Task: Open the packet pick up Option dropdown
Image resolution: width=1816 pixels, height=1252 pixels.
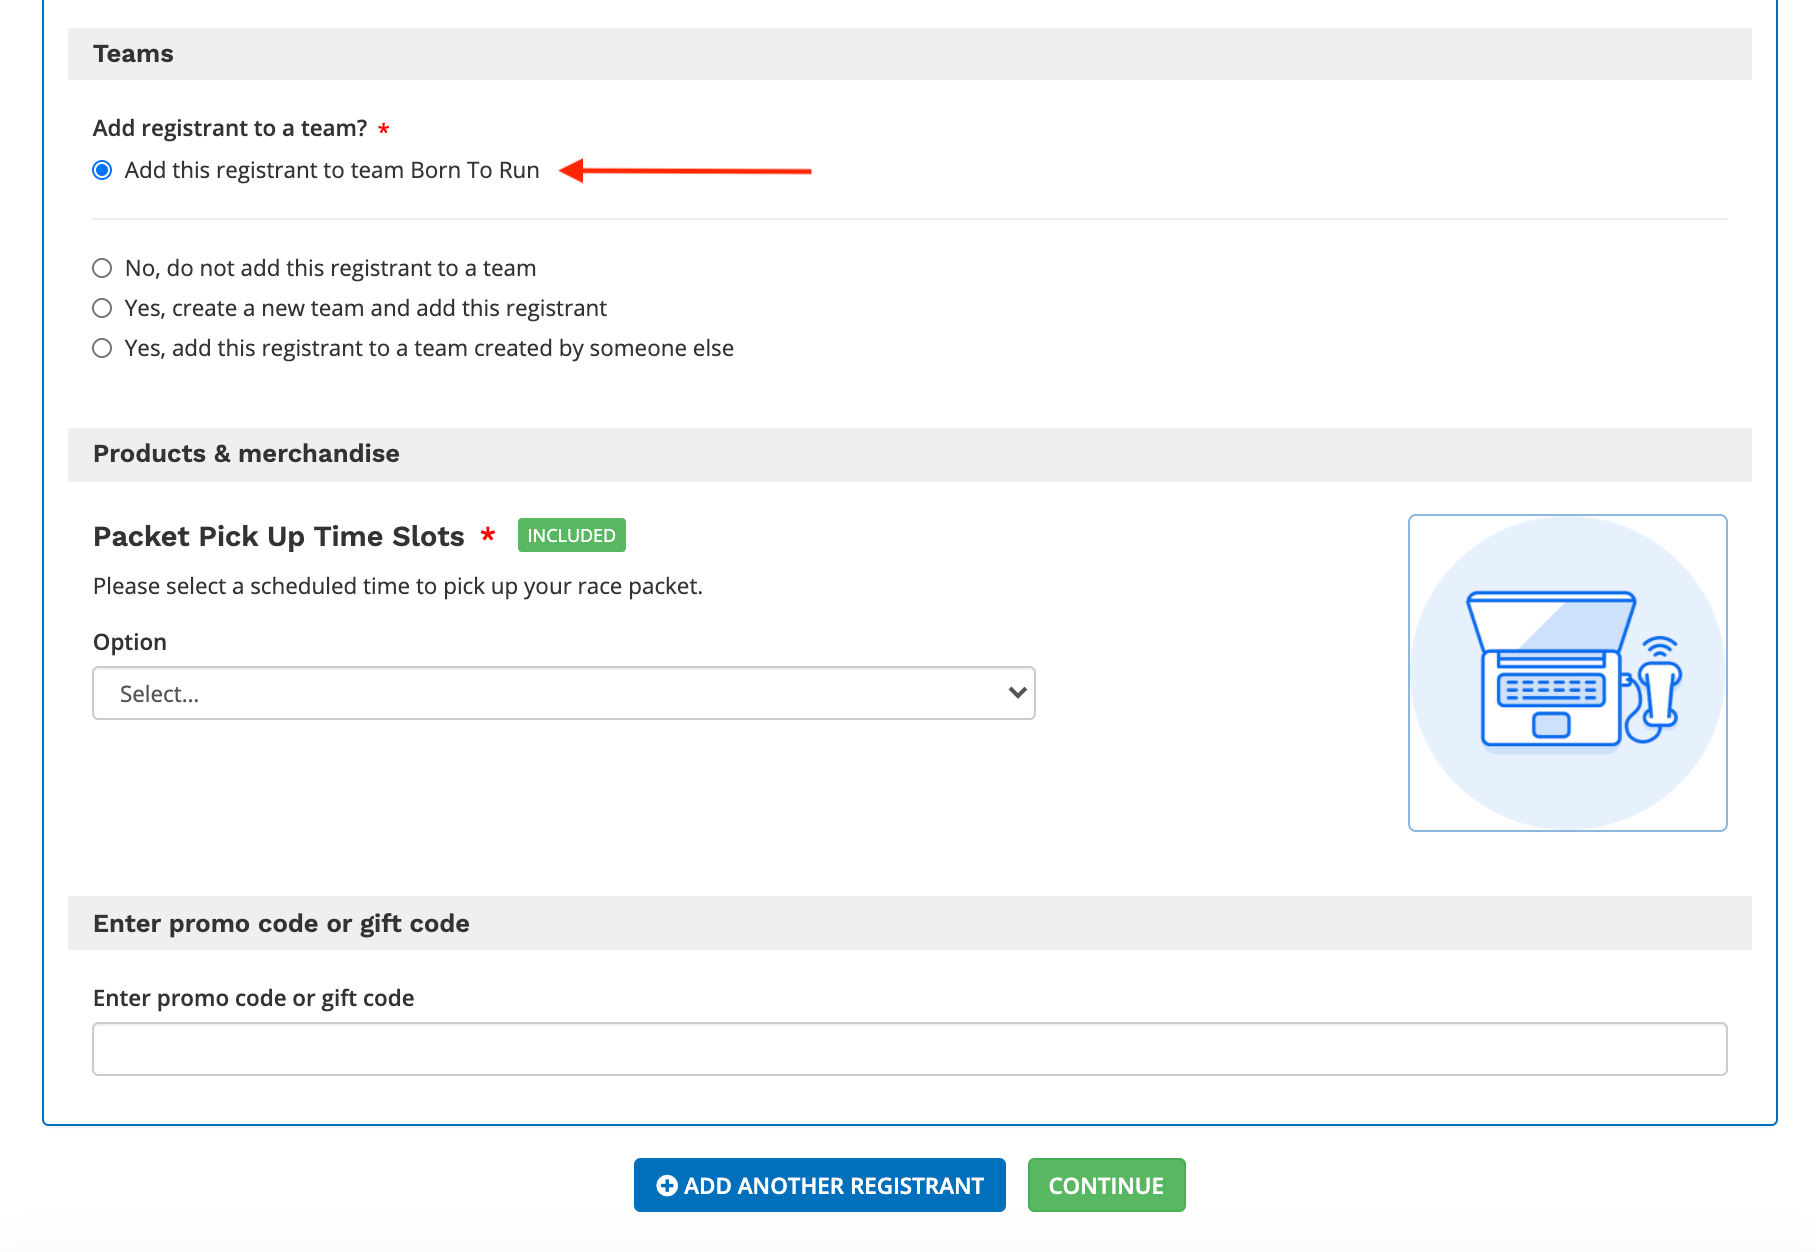Action: pos(563,693)
